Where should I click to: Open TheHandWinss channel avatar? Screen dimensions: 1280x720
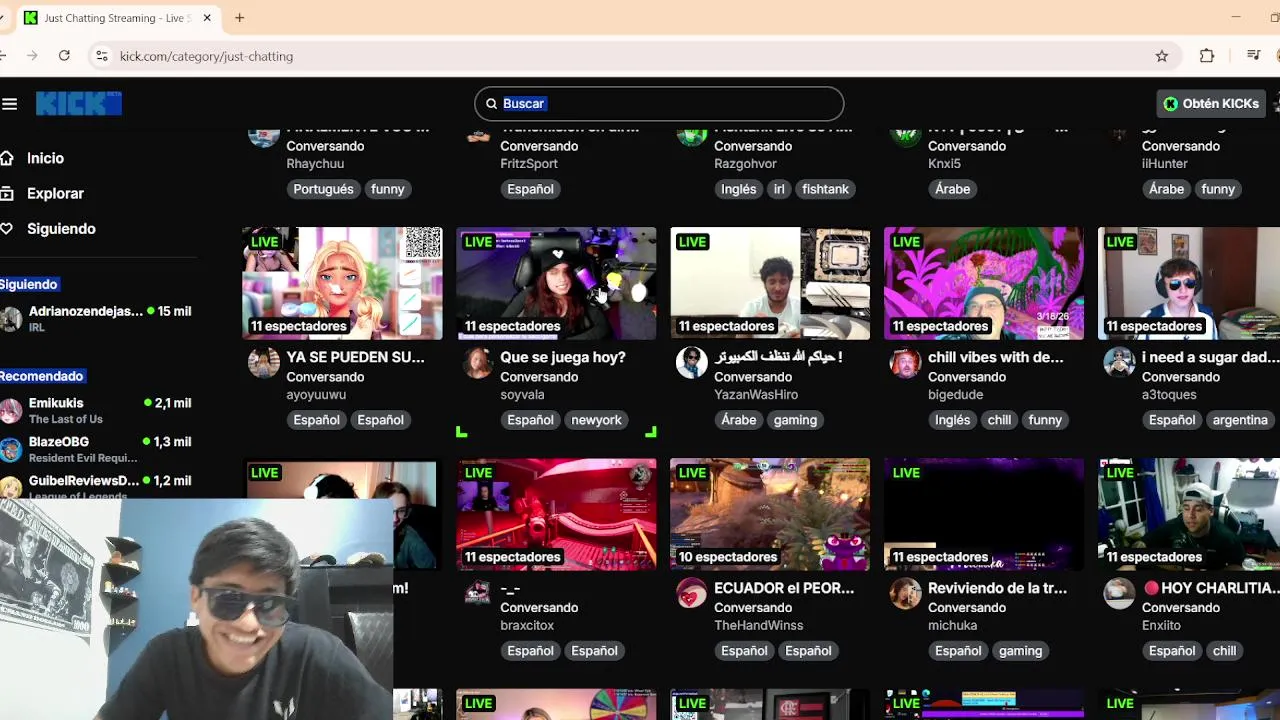692,593
